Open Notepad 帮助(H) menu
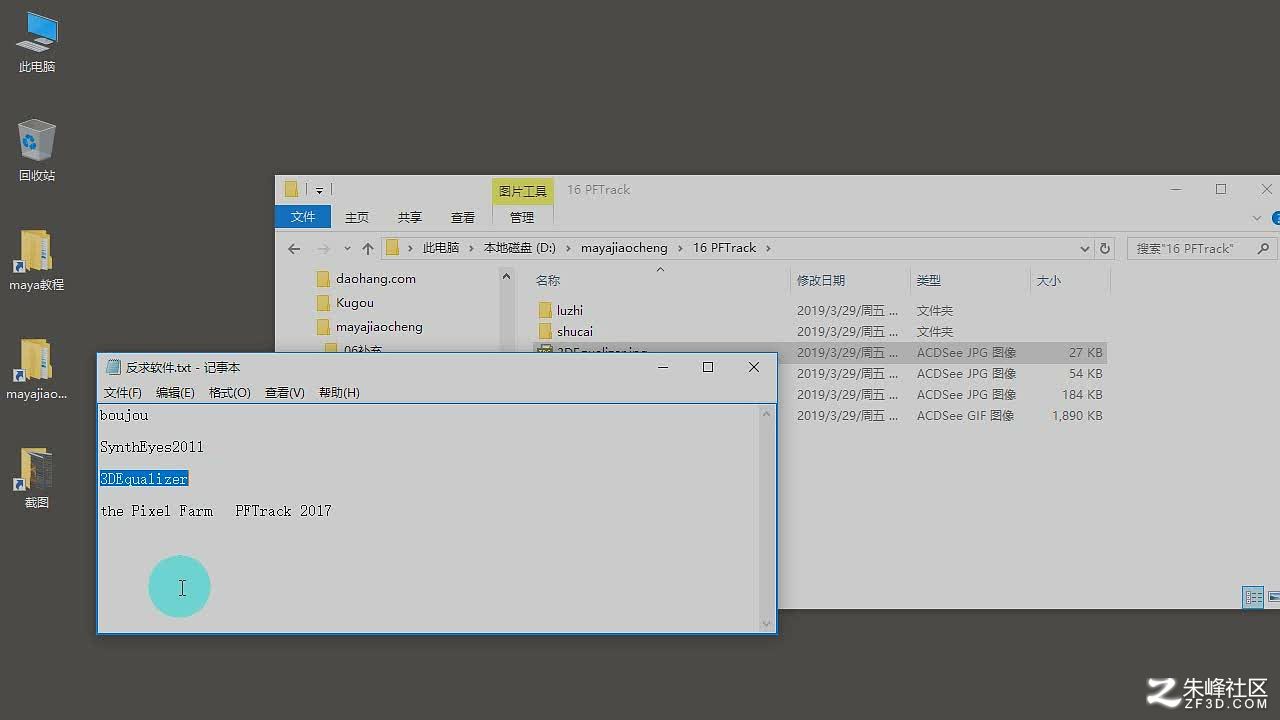 pyautogui.click(x=339, y=393)
